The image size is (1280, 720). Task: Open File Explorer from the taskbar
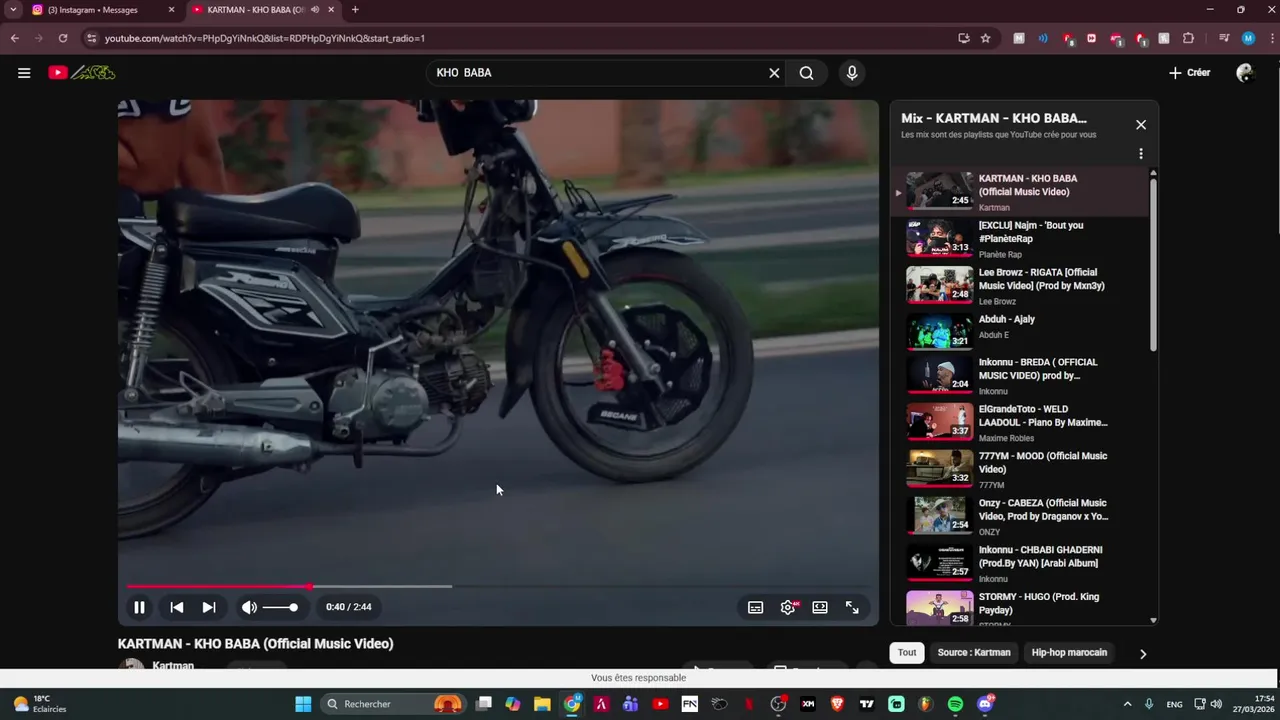click(x=542, y=704)
